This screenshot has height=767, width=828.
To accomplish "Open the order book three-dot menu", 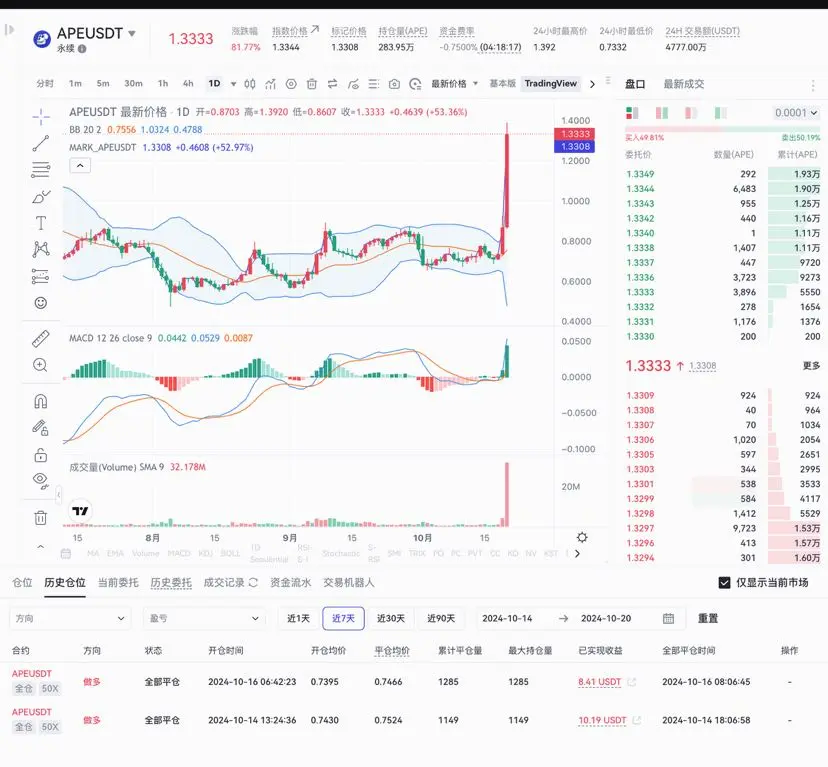I will tap(813, 86).
